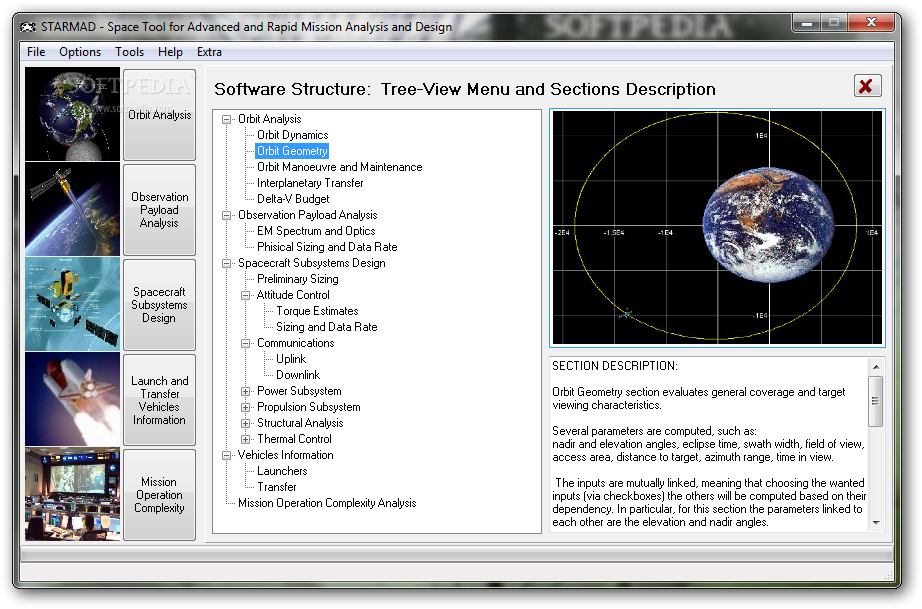922x609 pixels.
Task: Close the Software Structure panel with red X
Action: coord(867,86)
